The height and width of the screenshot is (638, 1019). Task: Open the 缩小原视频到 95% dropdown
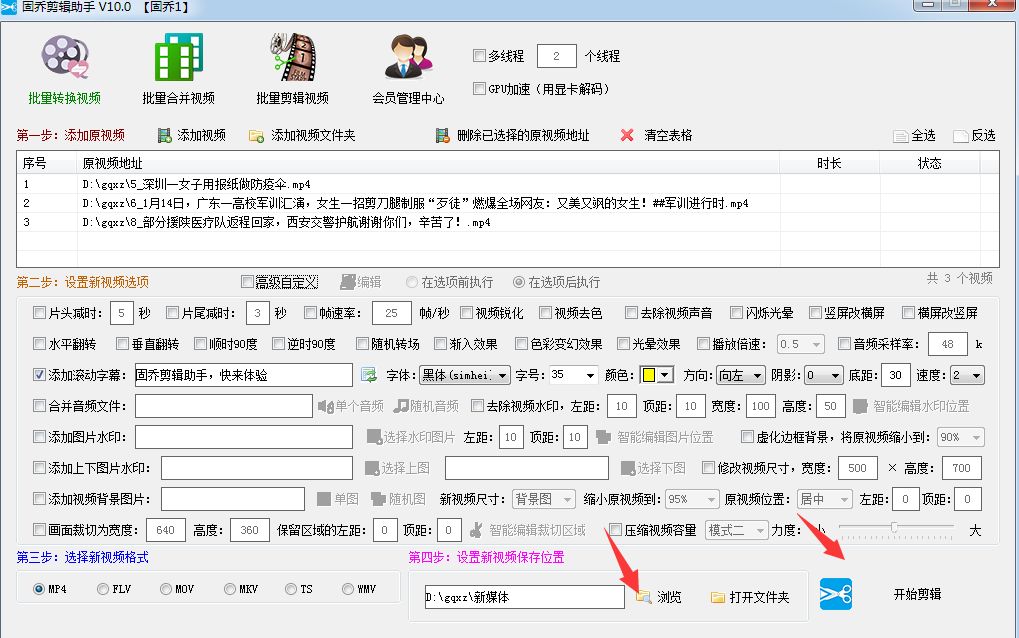point(692,499)
